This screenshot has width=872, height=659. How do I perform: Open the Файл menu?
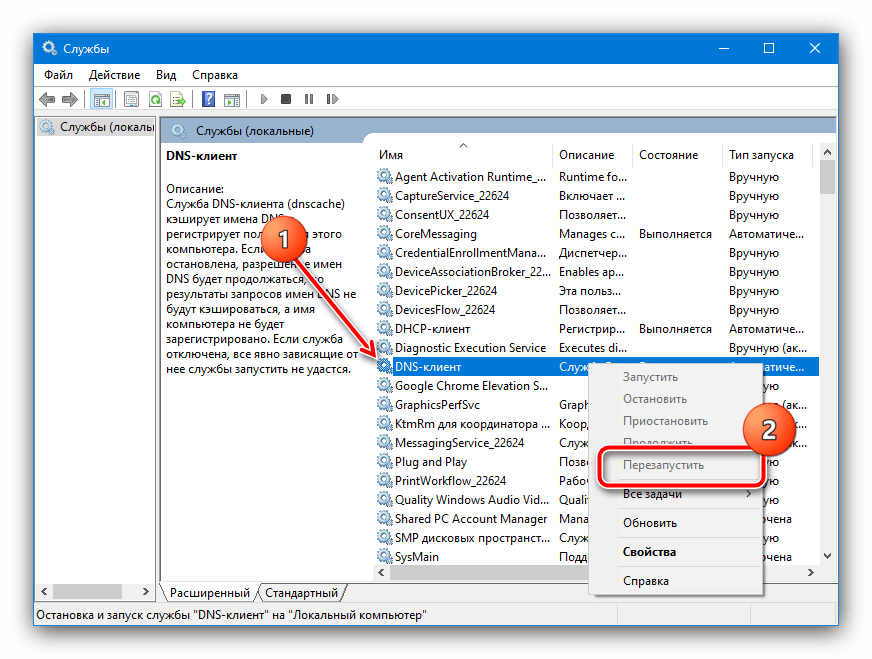point(58,75)
